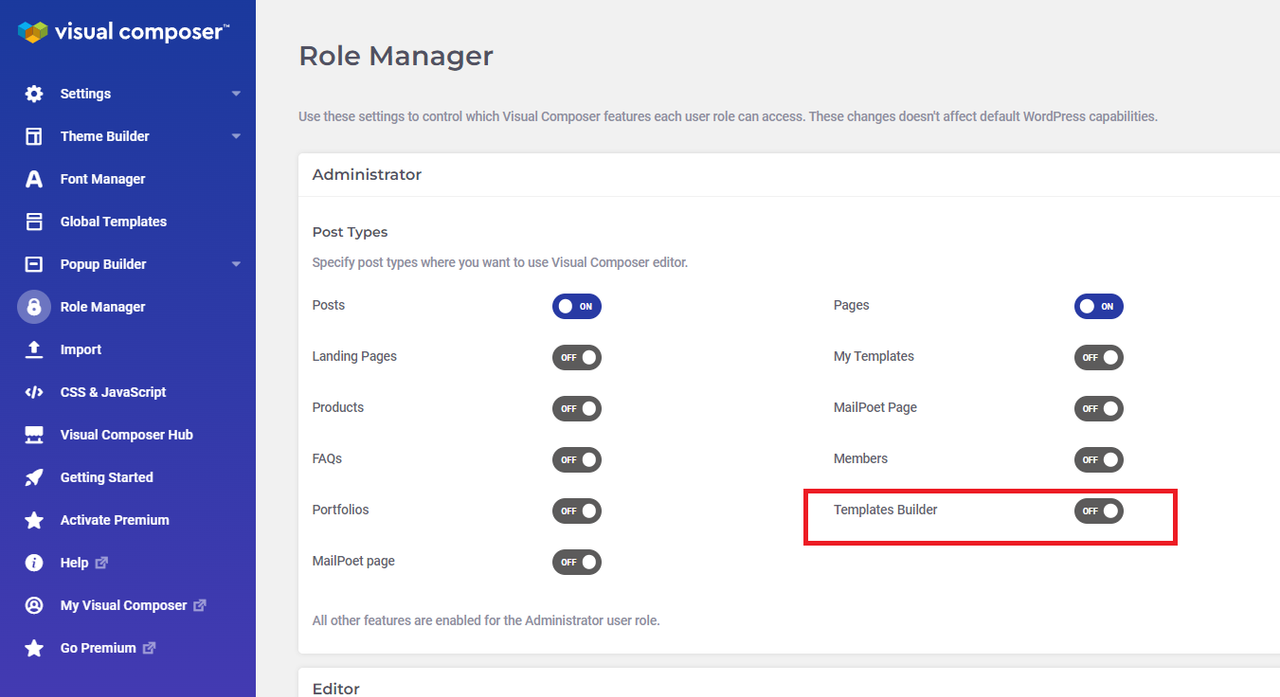Viewport: 1280px width, 697px height.
Task: Click the Help info icon
Action: coord(34,563)
